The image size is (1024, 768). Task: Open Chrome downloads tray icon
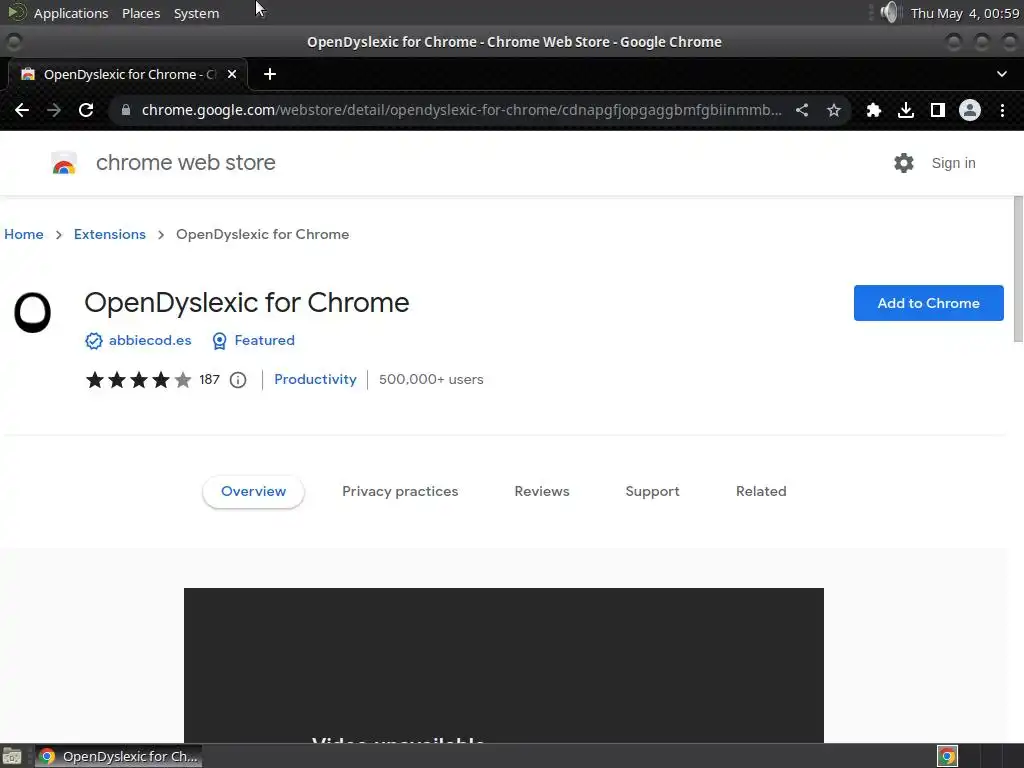coord(906,110)
